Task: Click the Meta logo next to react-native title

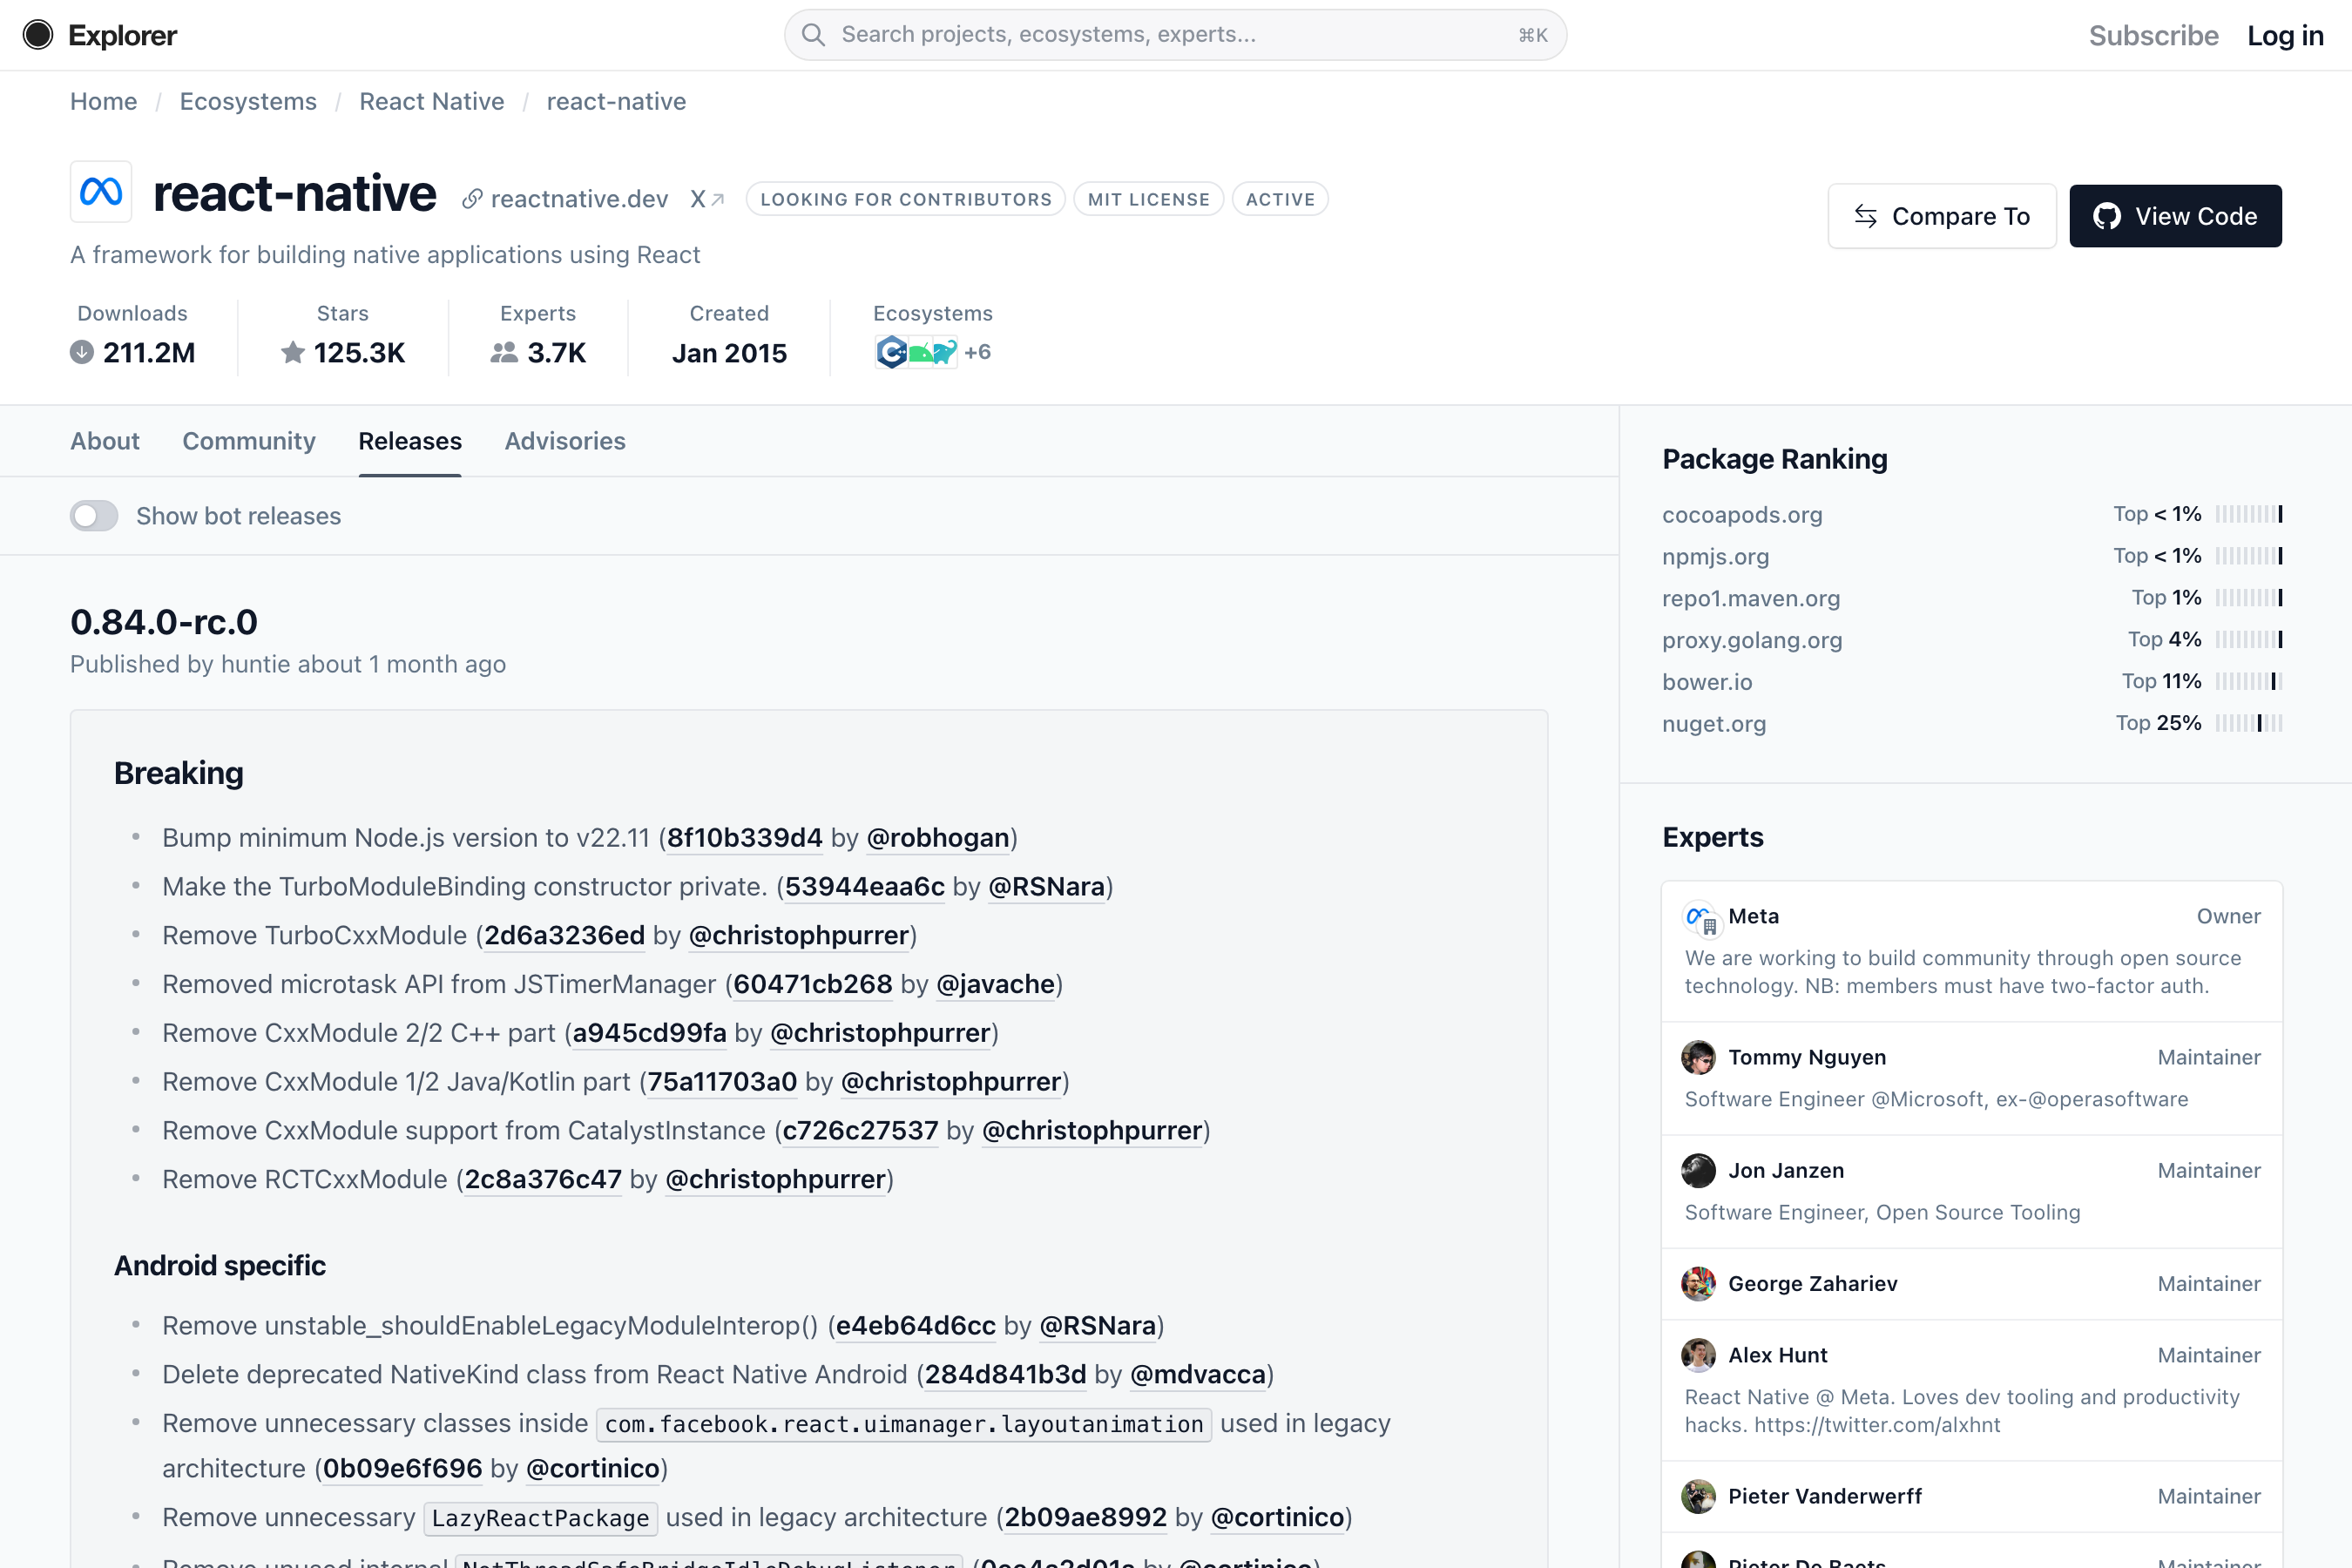Action: pos(100,191)
